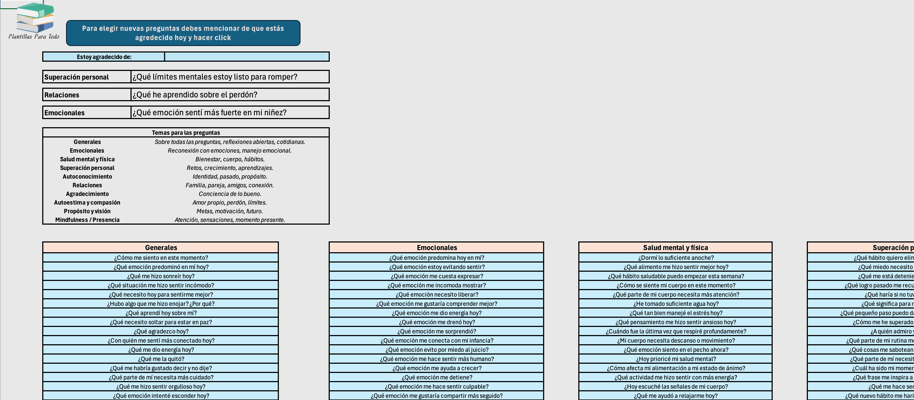Click the 'Salud mental y física' orange column header
This screenshot has width=914, height=400.
675,248
